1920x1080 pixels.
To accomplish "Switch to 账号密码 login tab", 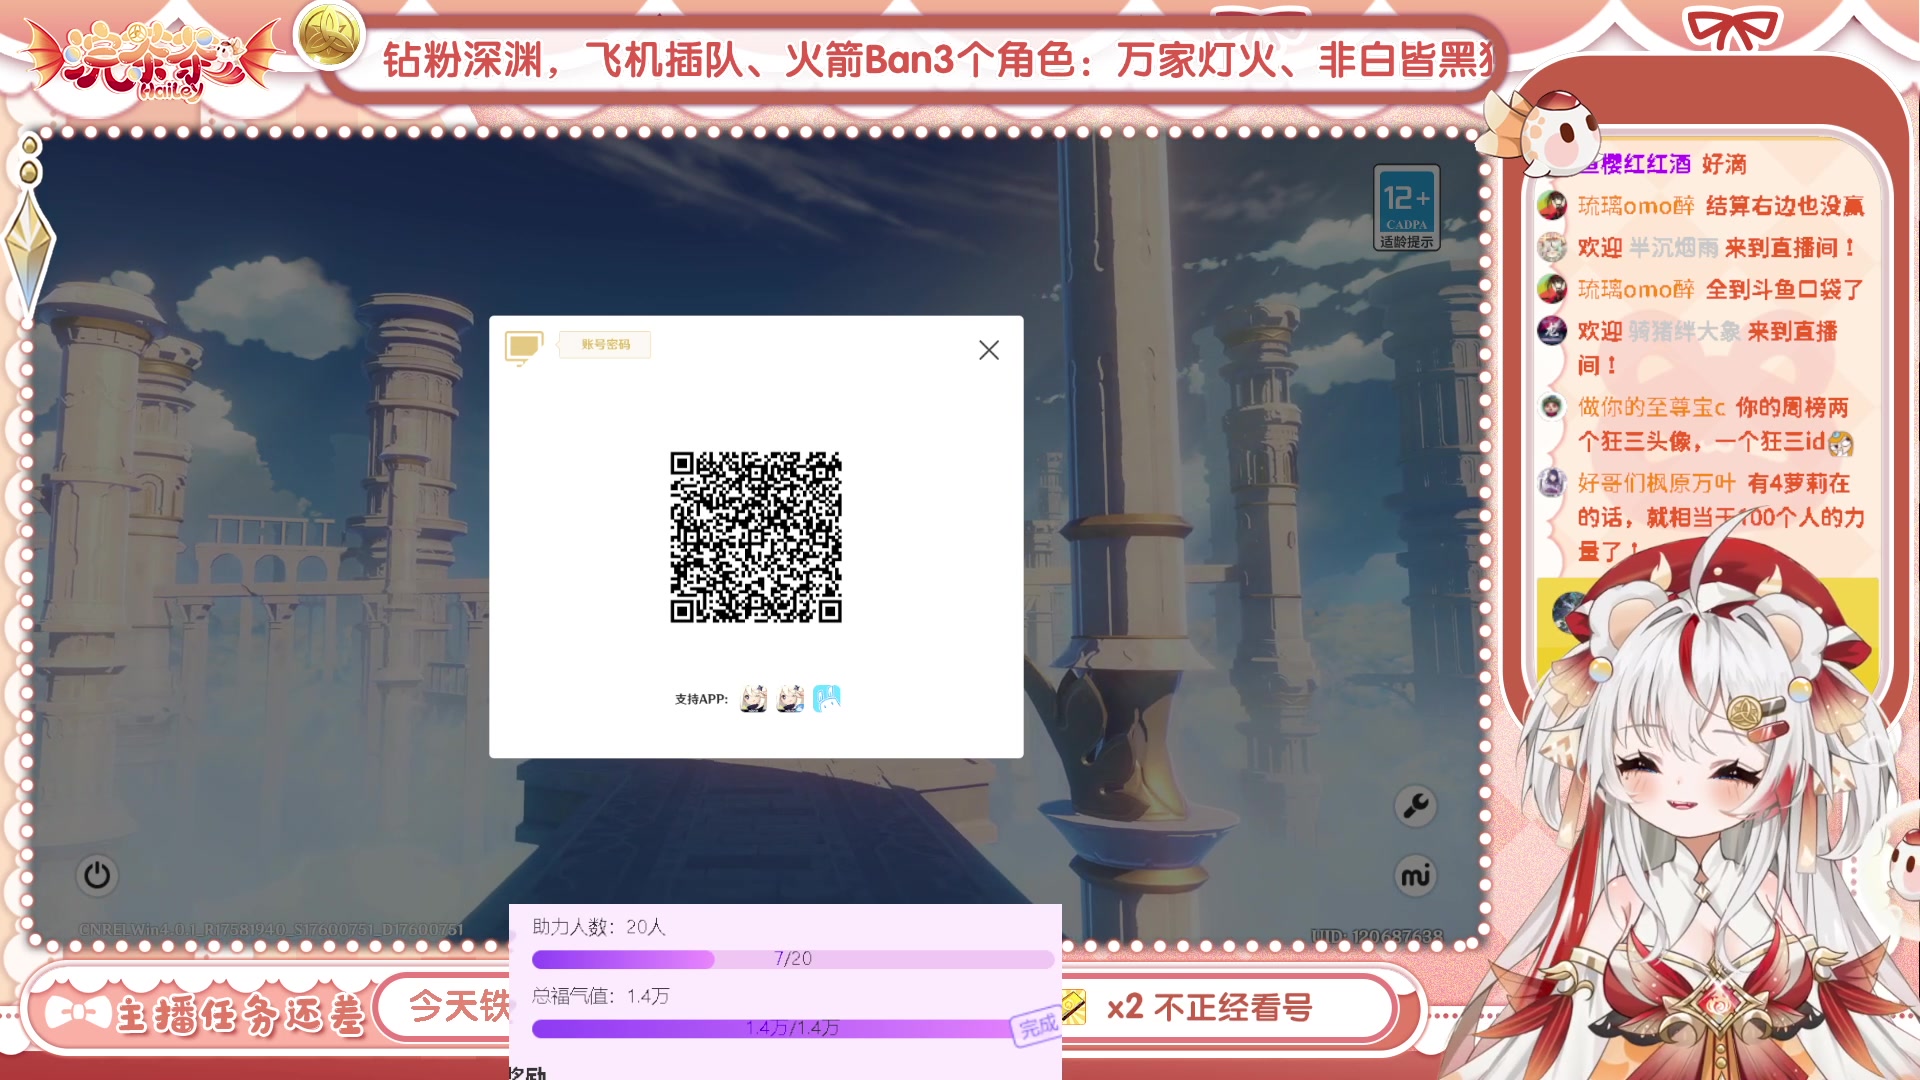I will [x=605, y=344].
